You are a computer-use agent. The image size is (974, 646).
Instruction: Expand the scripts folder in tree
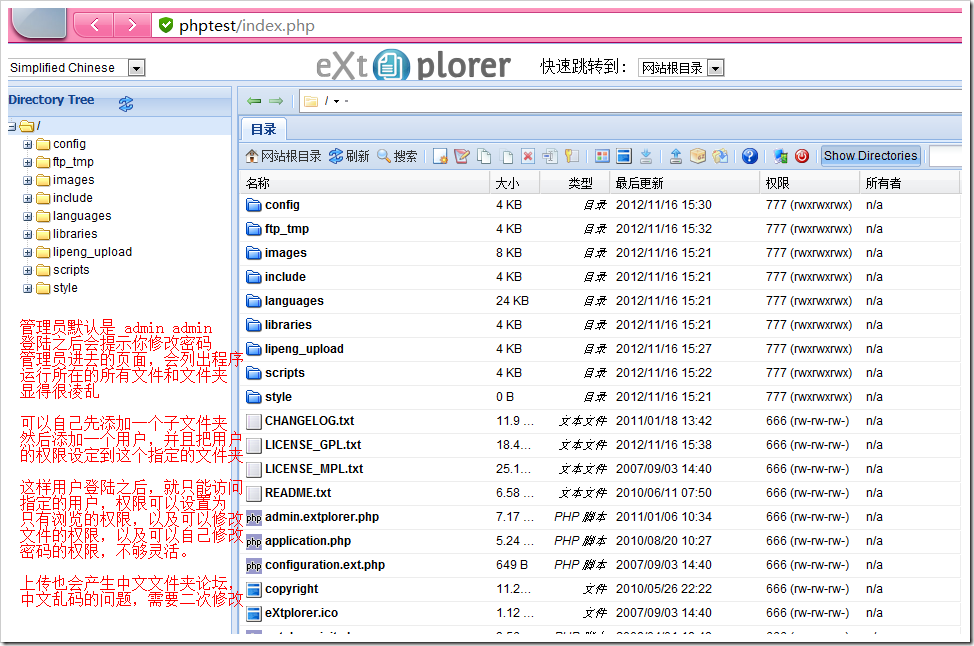click(x=27, y=271)
